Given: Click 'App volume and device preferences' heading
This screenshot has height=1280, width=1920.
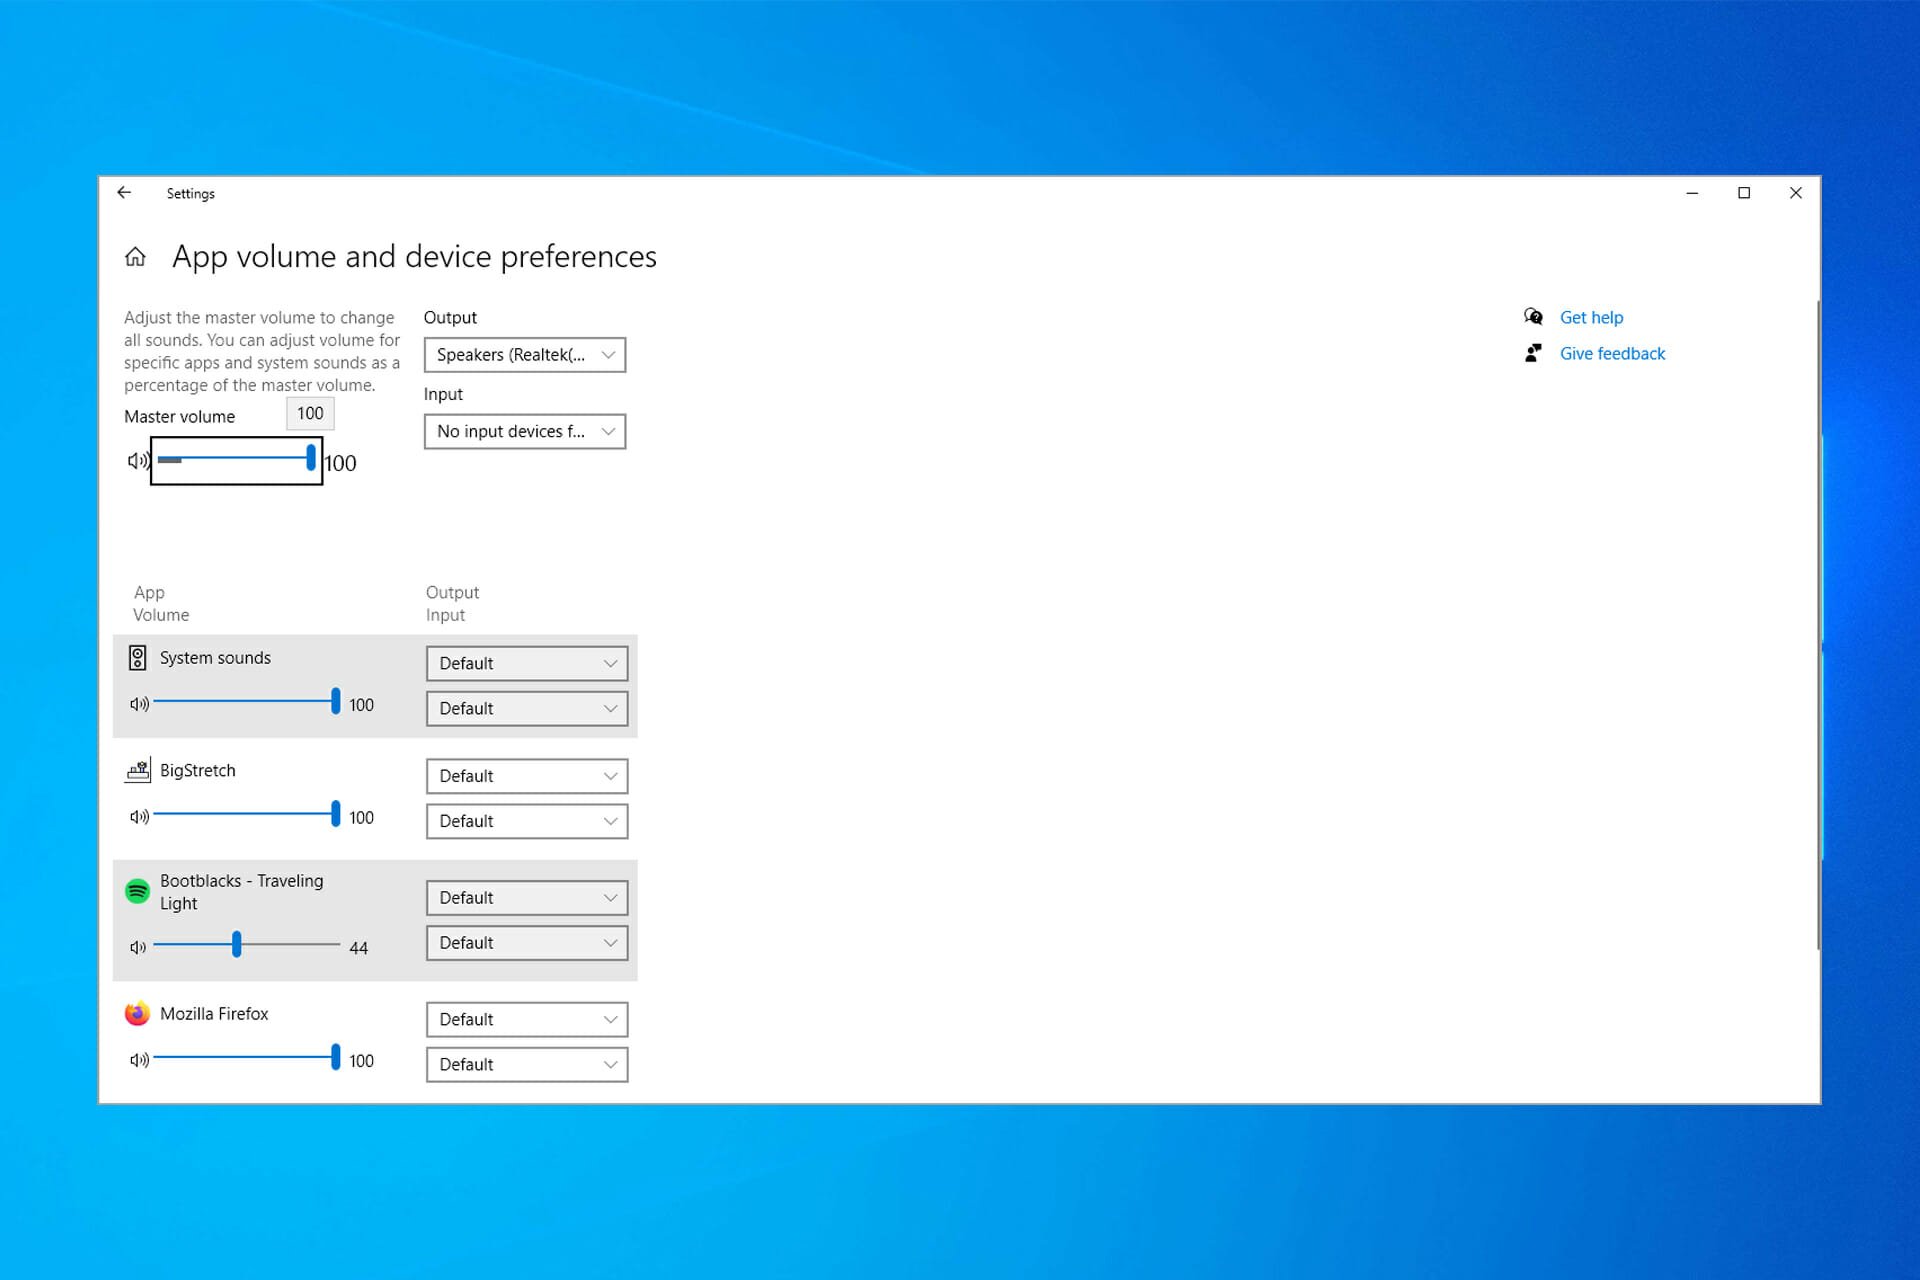Looking at the screenshot, I should point(414,257).
